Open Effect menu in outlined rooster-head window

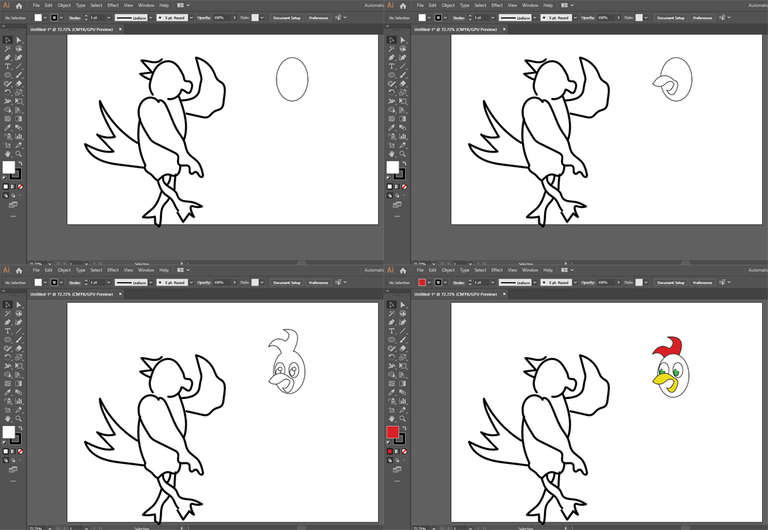(x=113, y=270)
